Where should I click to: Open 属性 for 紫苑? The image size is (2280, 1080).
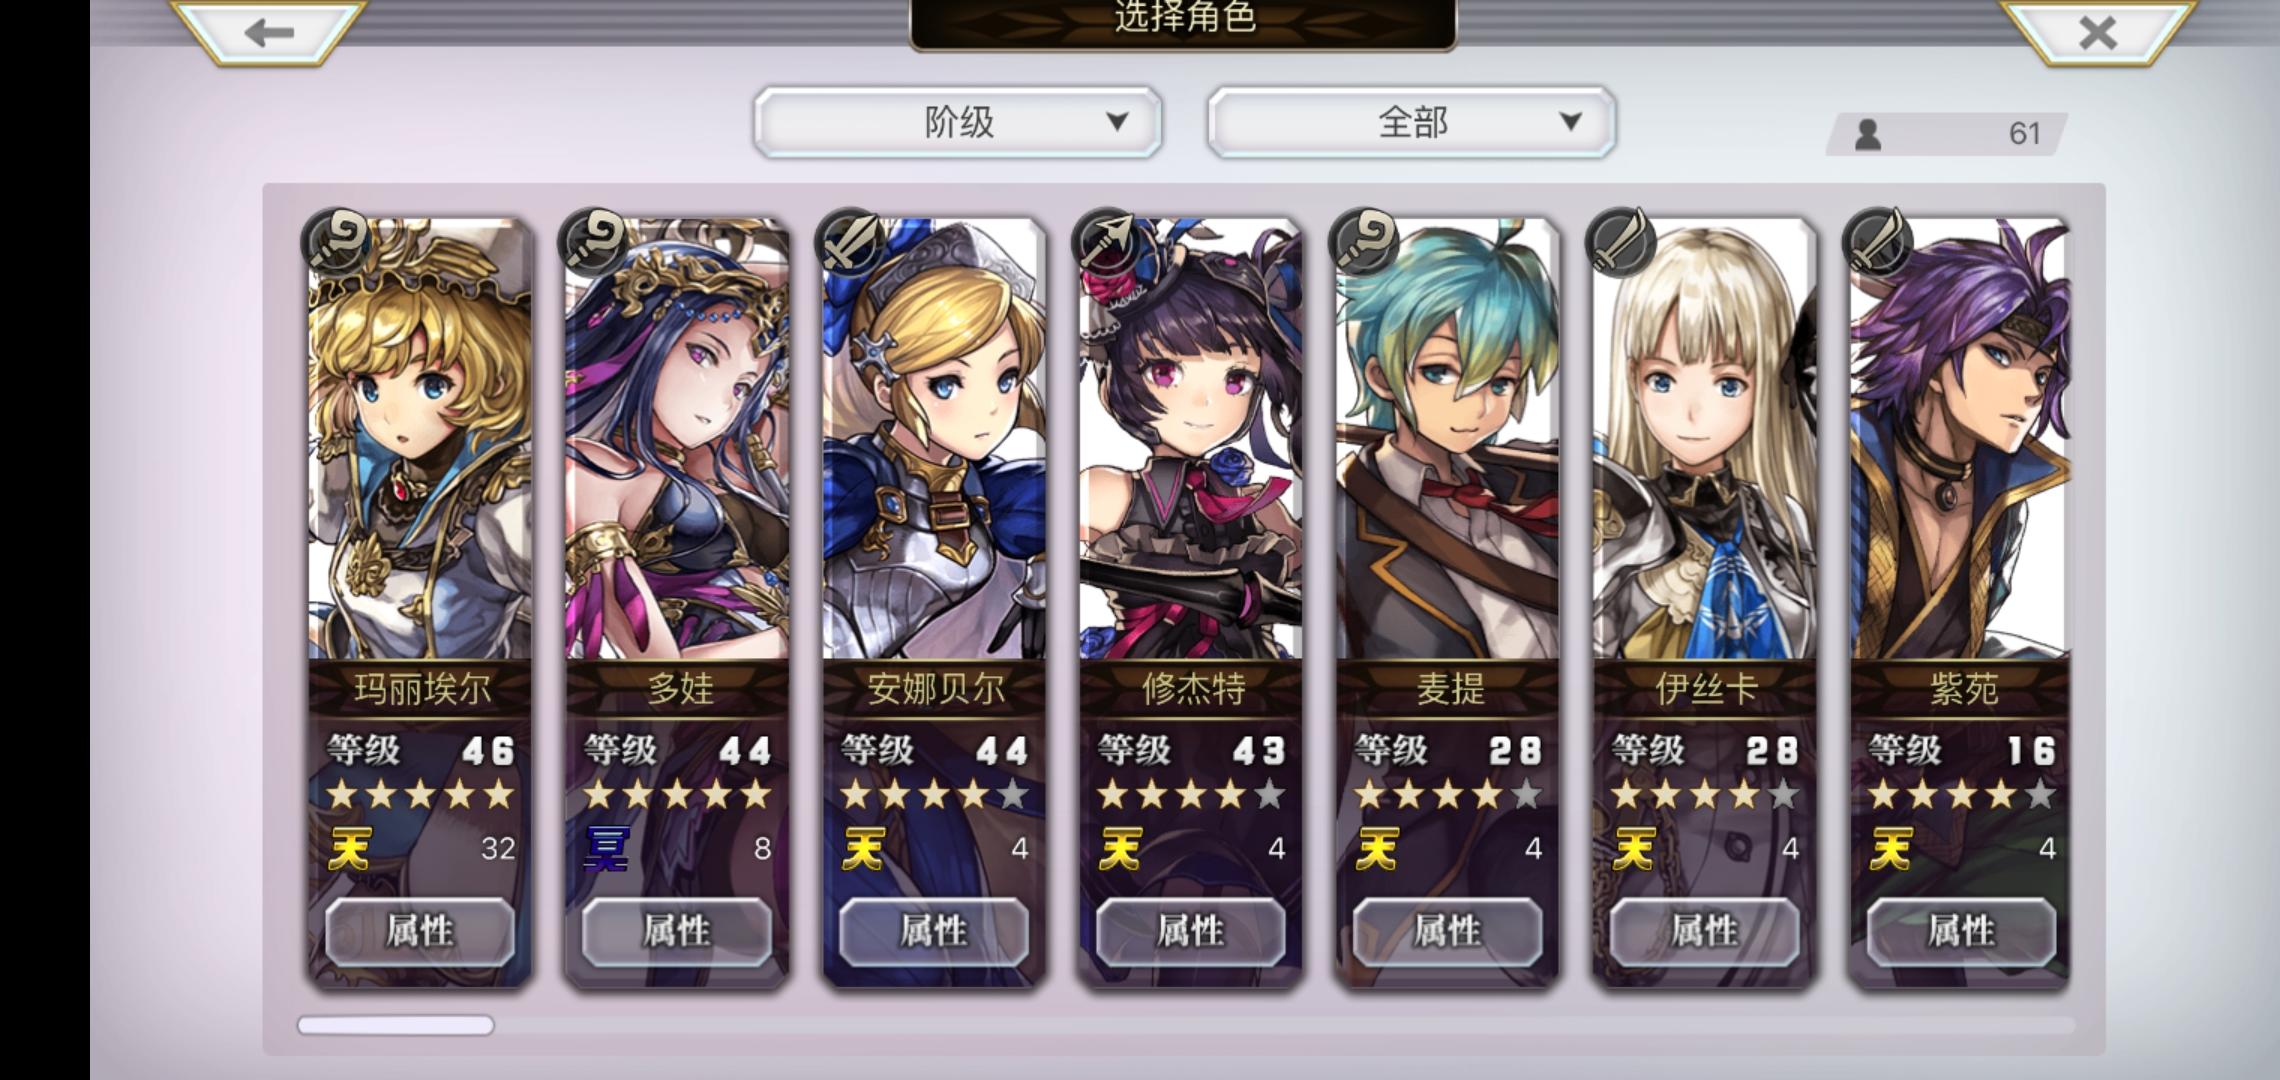coord(1961,931)
